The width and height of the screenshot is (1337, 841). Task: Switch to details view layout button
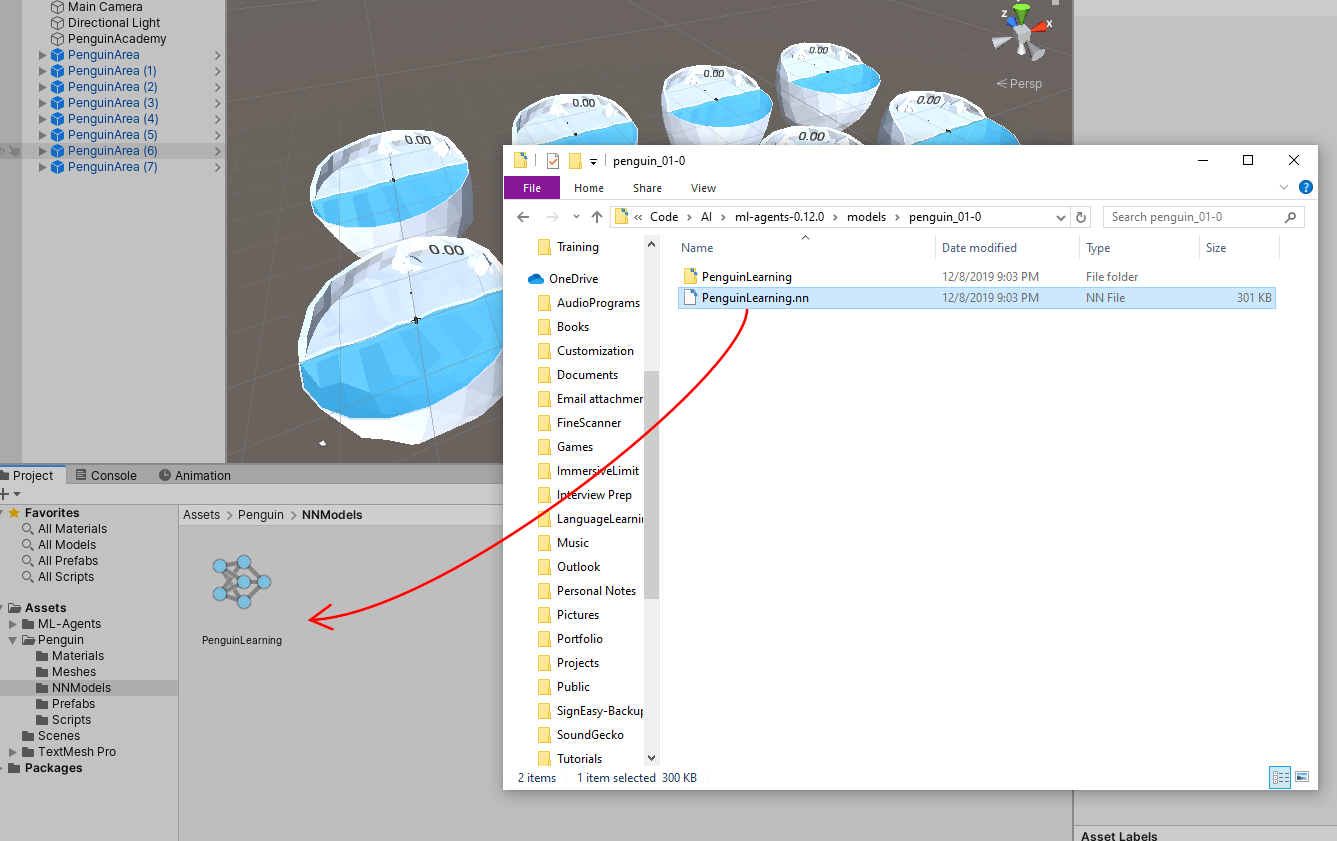pos(1279,777)
